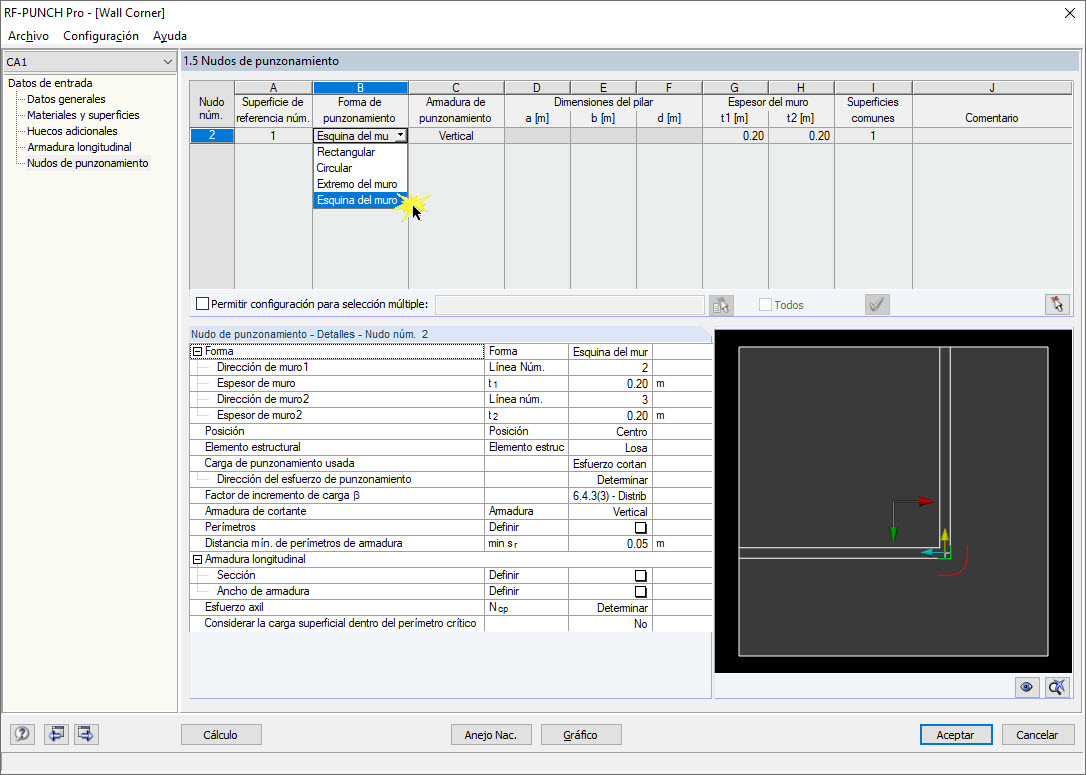Click Esfuerzo axil value Determinar
This screenshot has height=775, width=1086.
(x=610, y=607)
